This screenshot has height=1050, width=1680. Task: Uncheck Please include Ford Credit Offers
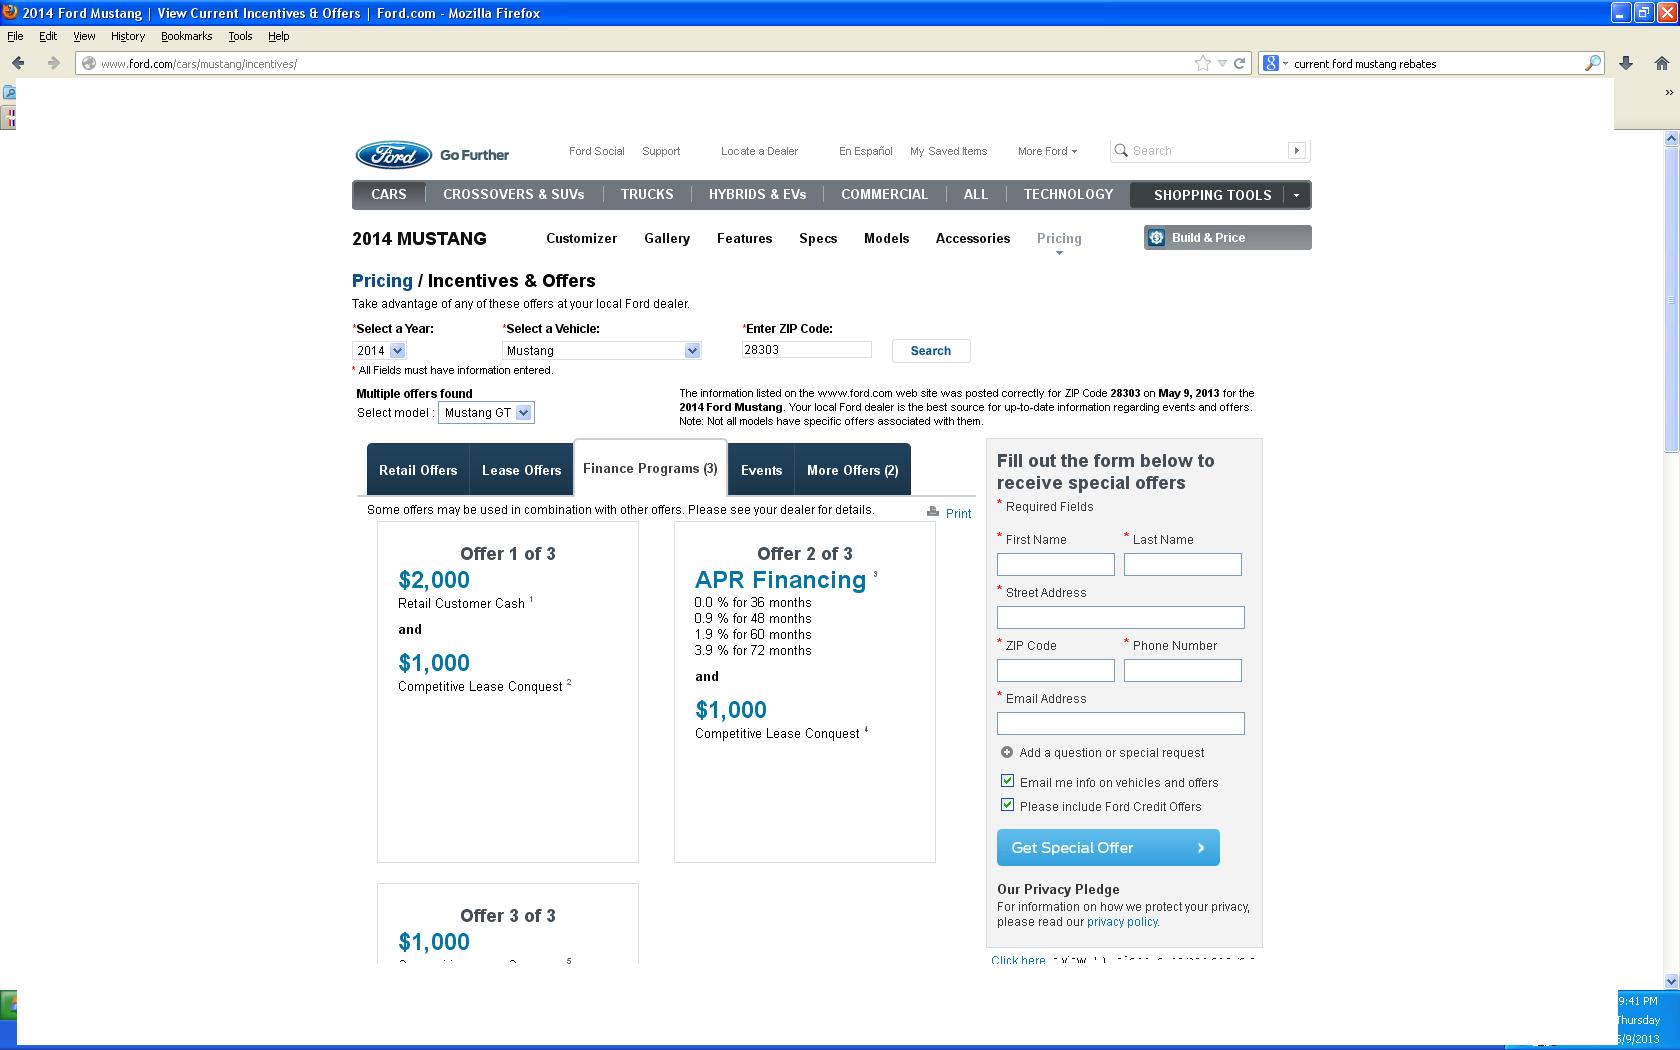(1007, 805)
